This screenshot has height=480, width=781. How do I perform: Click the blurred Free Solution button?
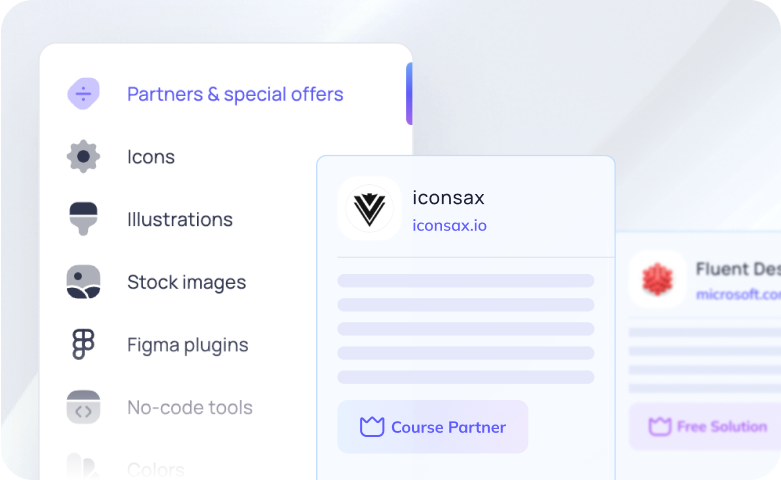tap(705, 426)
